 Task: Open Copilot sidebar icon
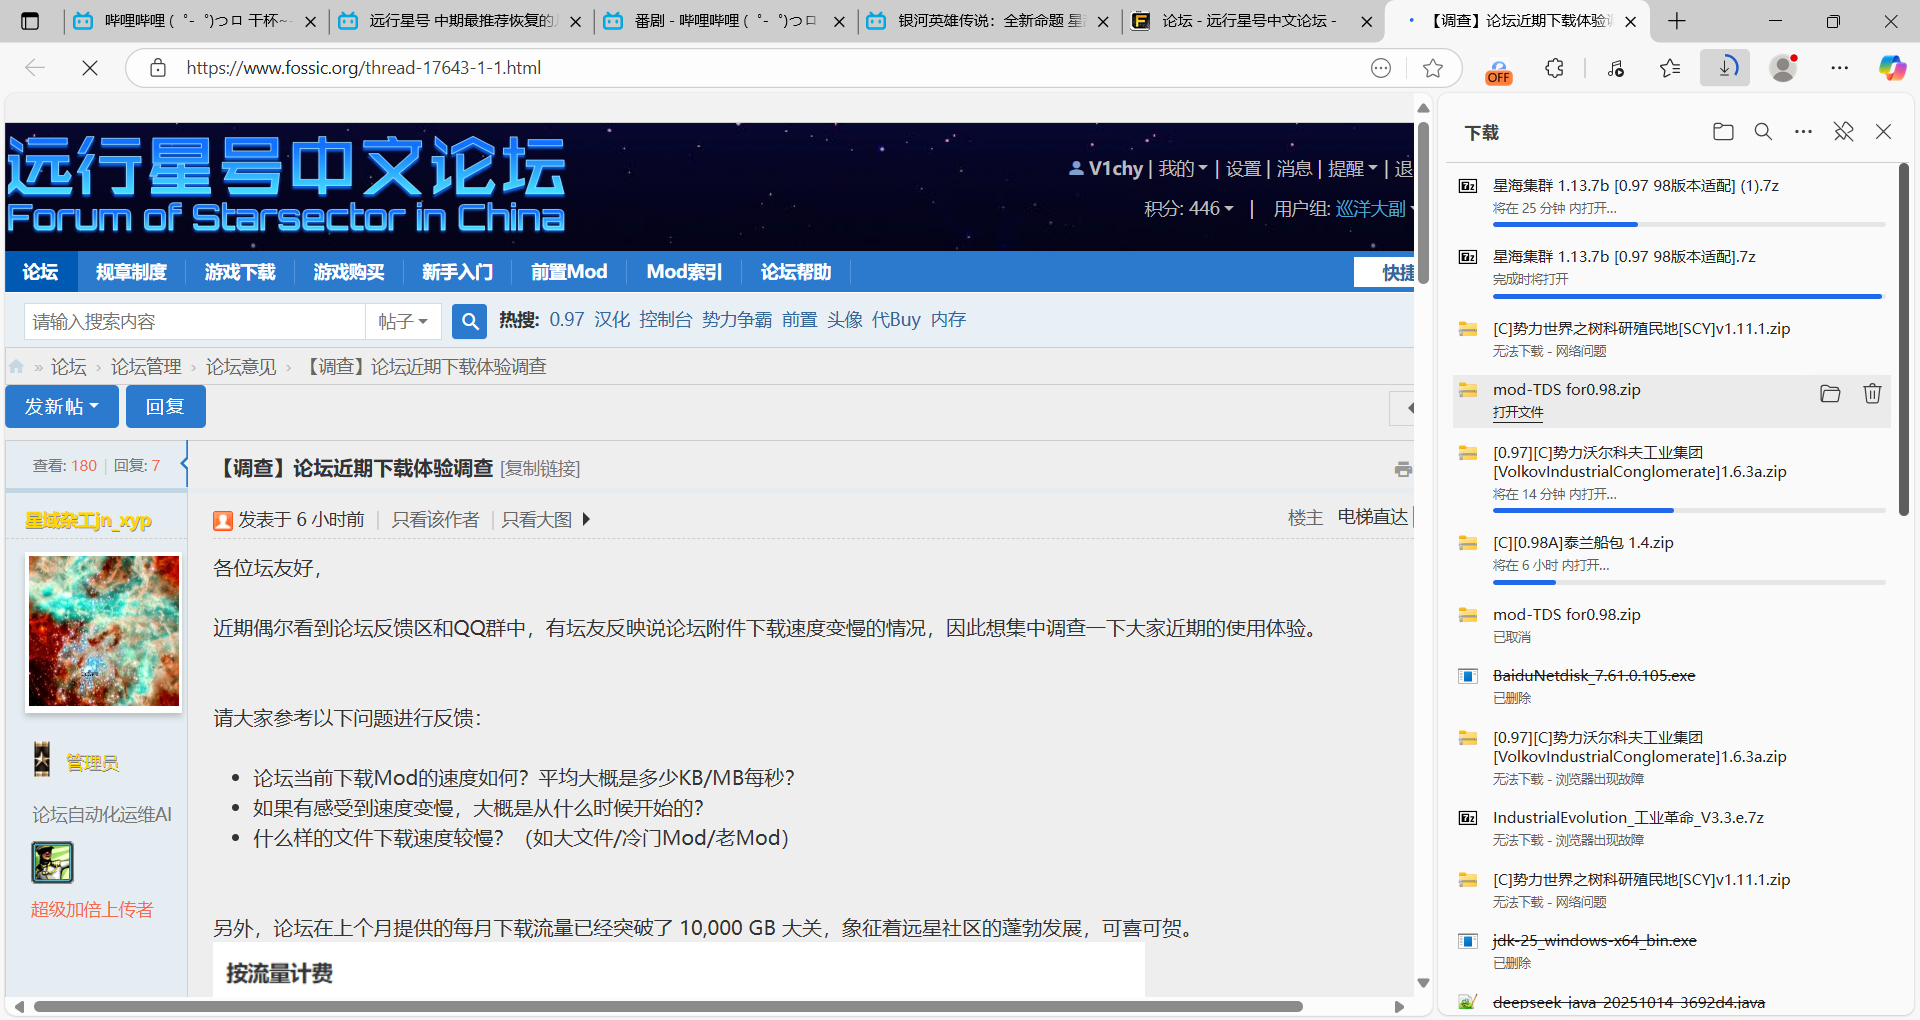[x=1891, y=68]
